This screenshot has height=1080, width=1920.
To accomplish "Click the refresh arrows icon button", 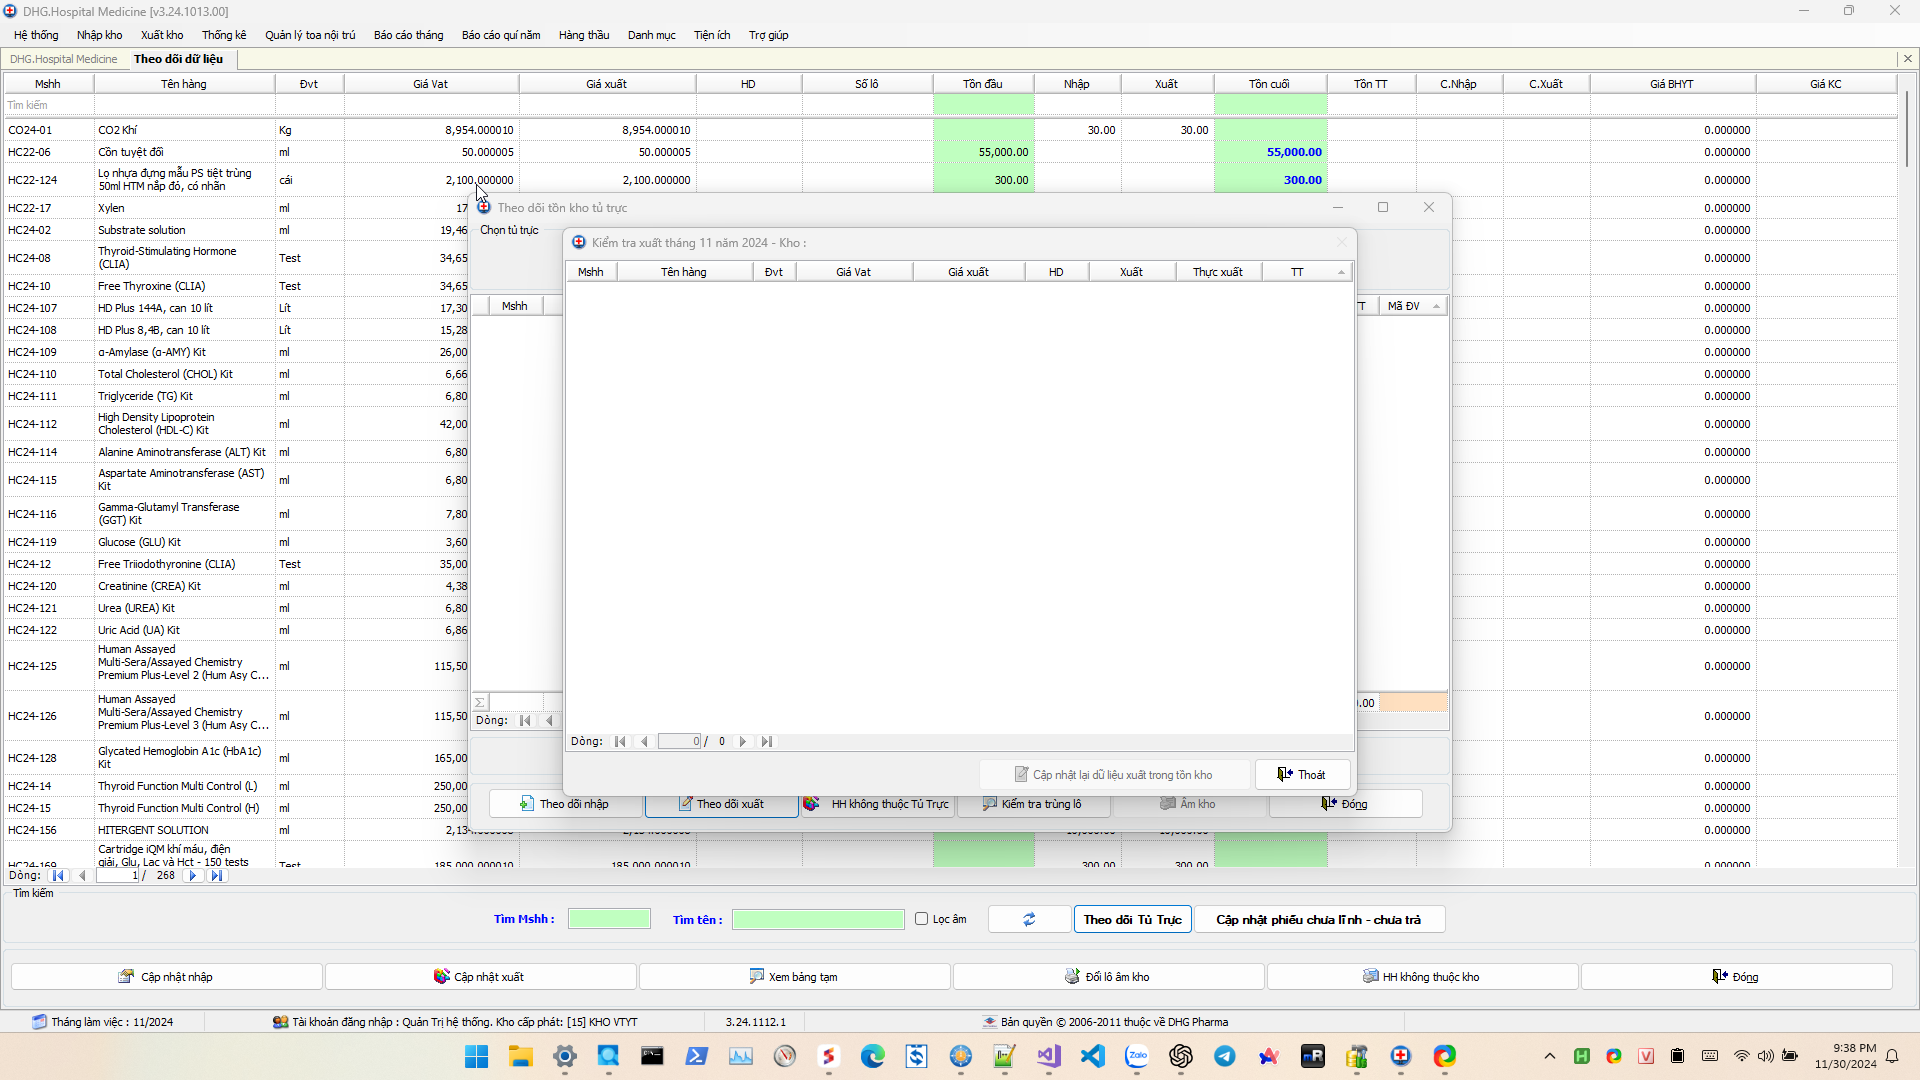I will [1029, 919].
